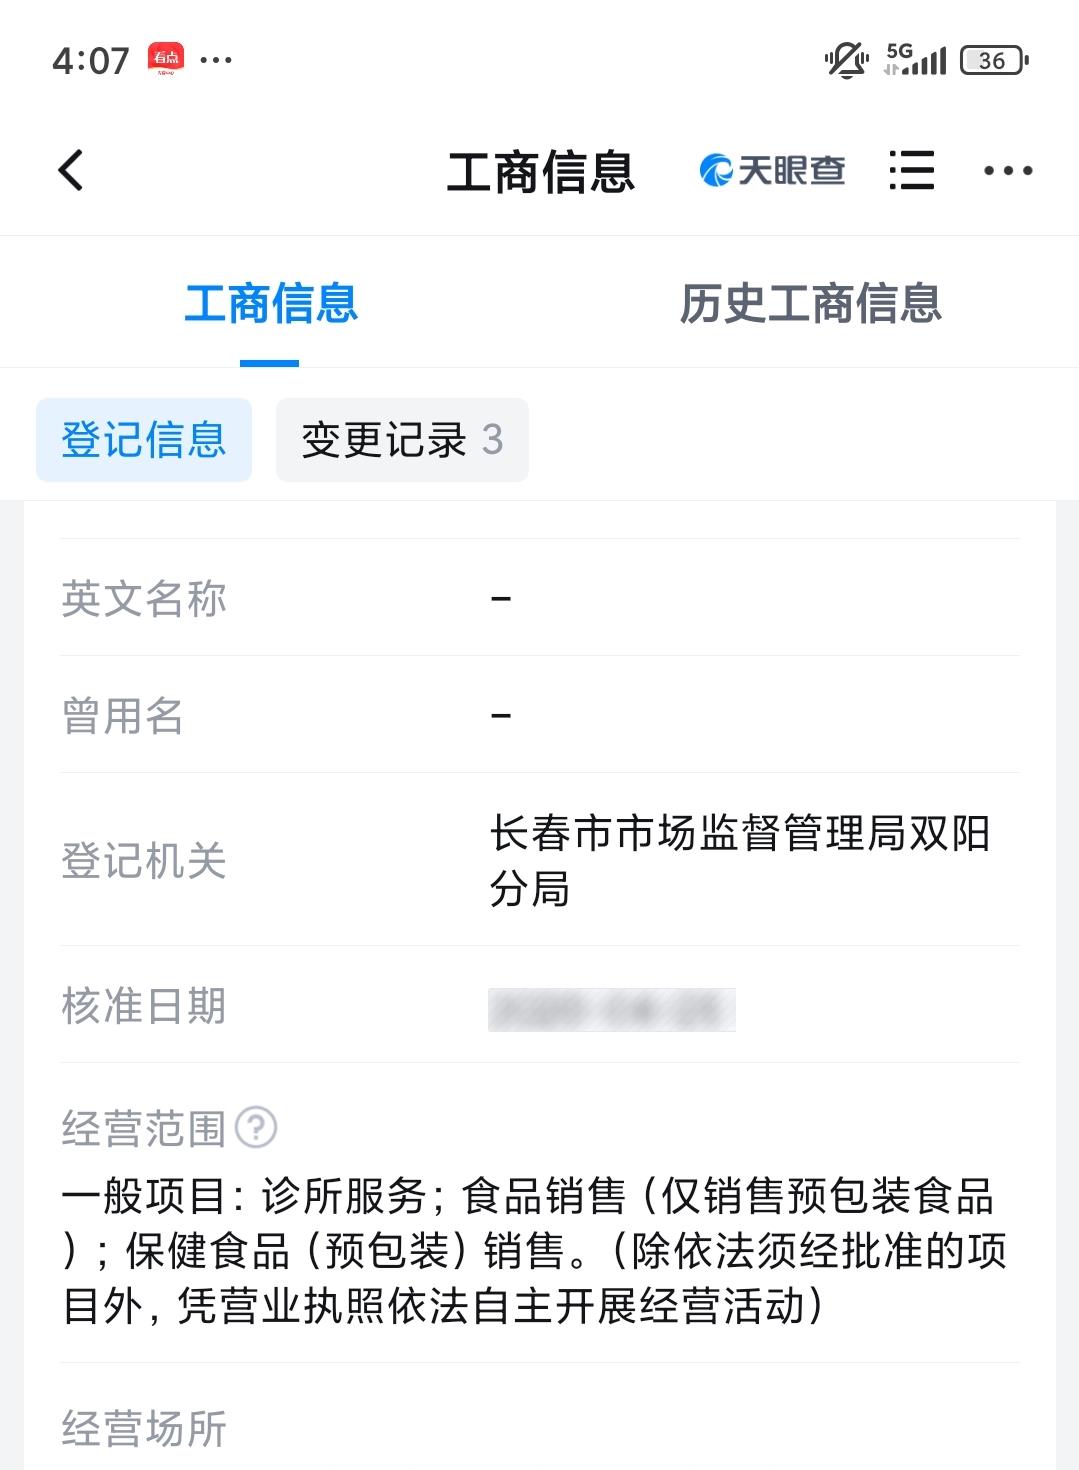
Task: Tap the 经营范围 question mark help icon
Action: tap(256, 1127)
